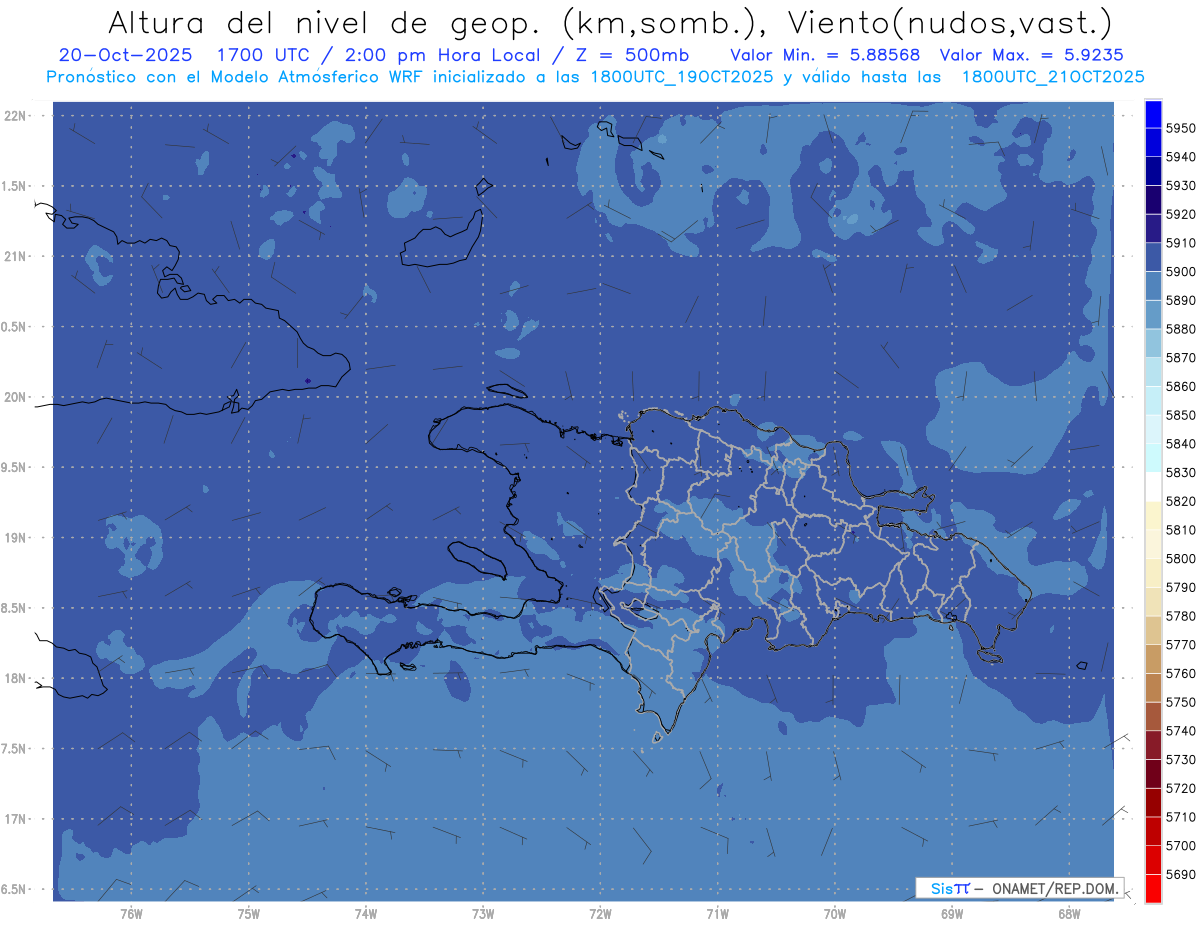Click the '5830' color scale value

point(1181,472)
